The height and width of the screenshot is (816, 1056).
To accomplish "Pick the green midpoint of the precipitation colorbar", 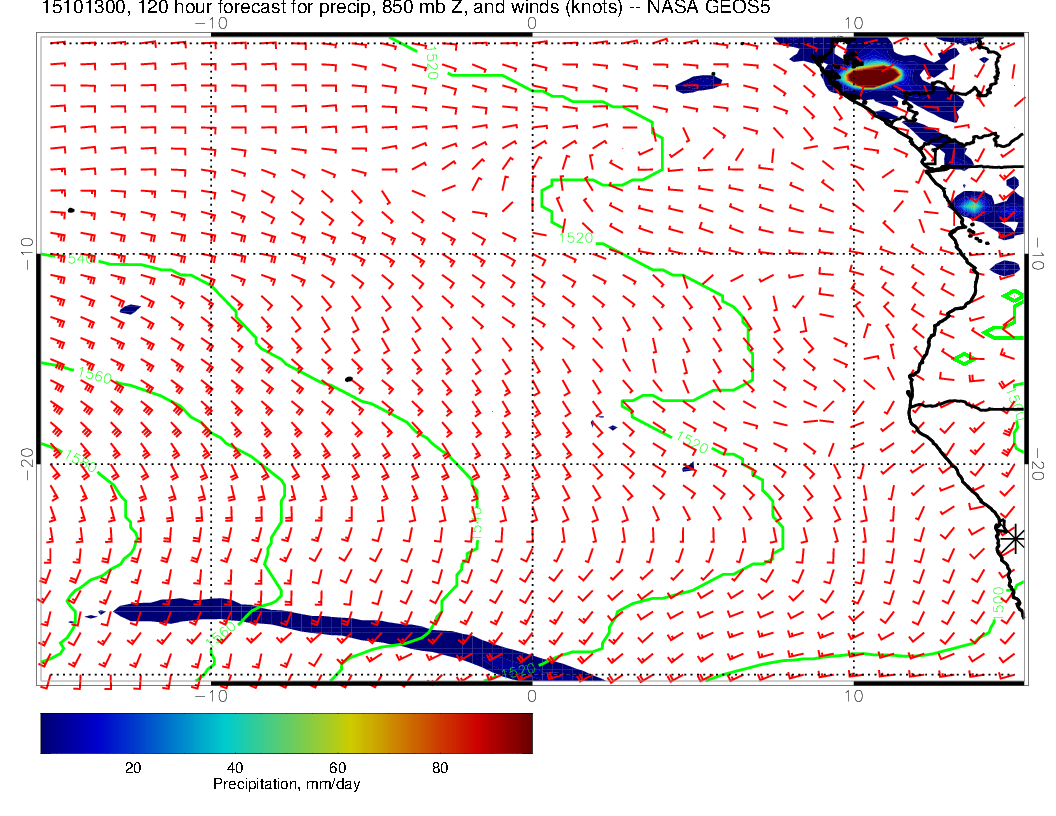I will 286,732.
